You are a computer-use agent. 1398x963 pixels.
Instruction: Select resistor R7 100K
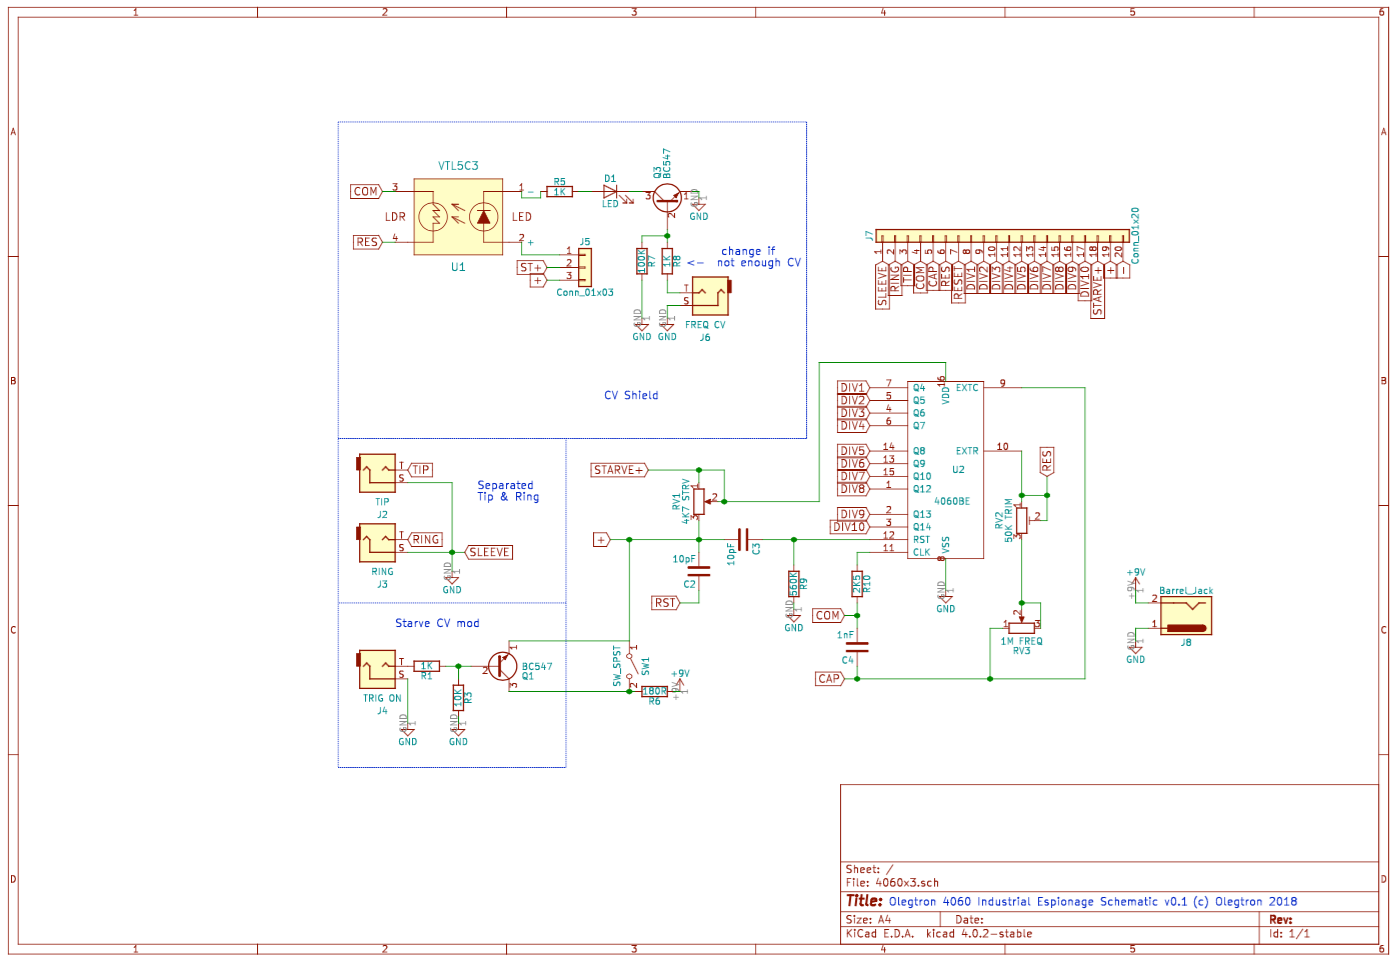[x=642, y=262]
